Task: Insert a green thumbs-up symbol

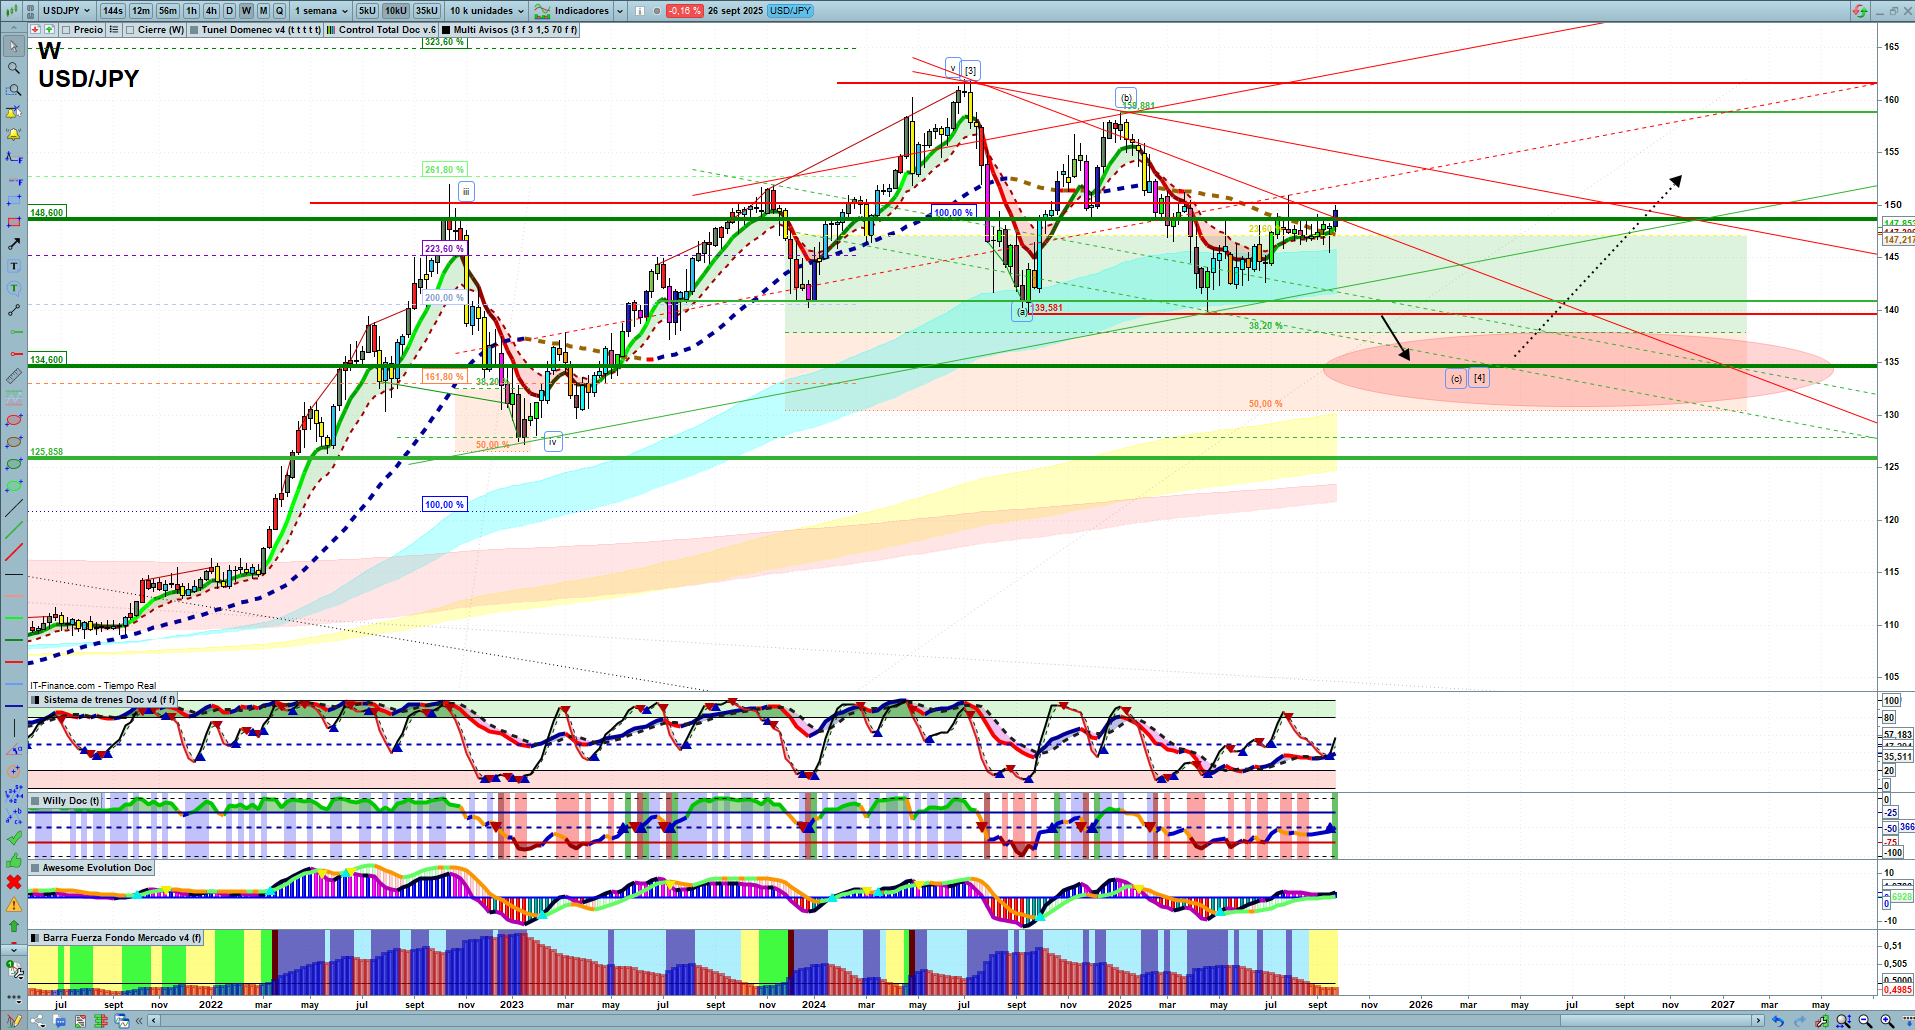Action: (x=14, y=860)
